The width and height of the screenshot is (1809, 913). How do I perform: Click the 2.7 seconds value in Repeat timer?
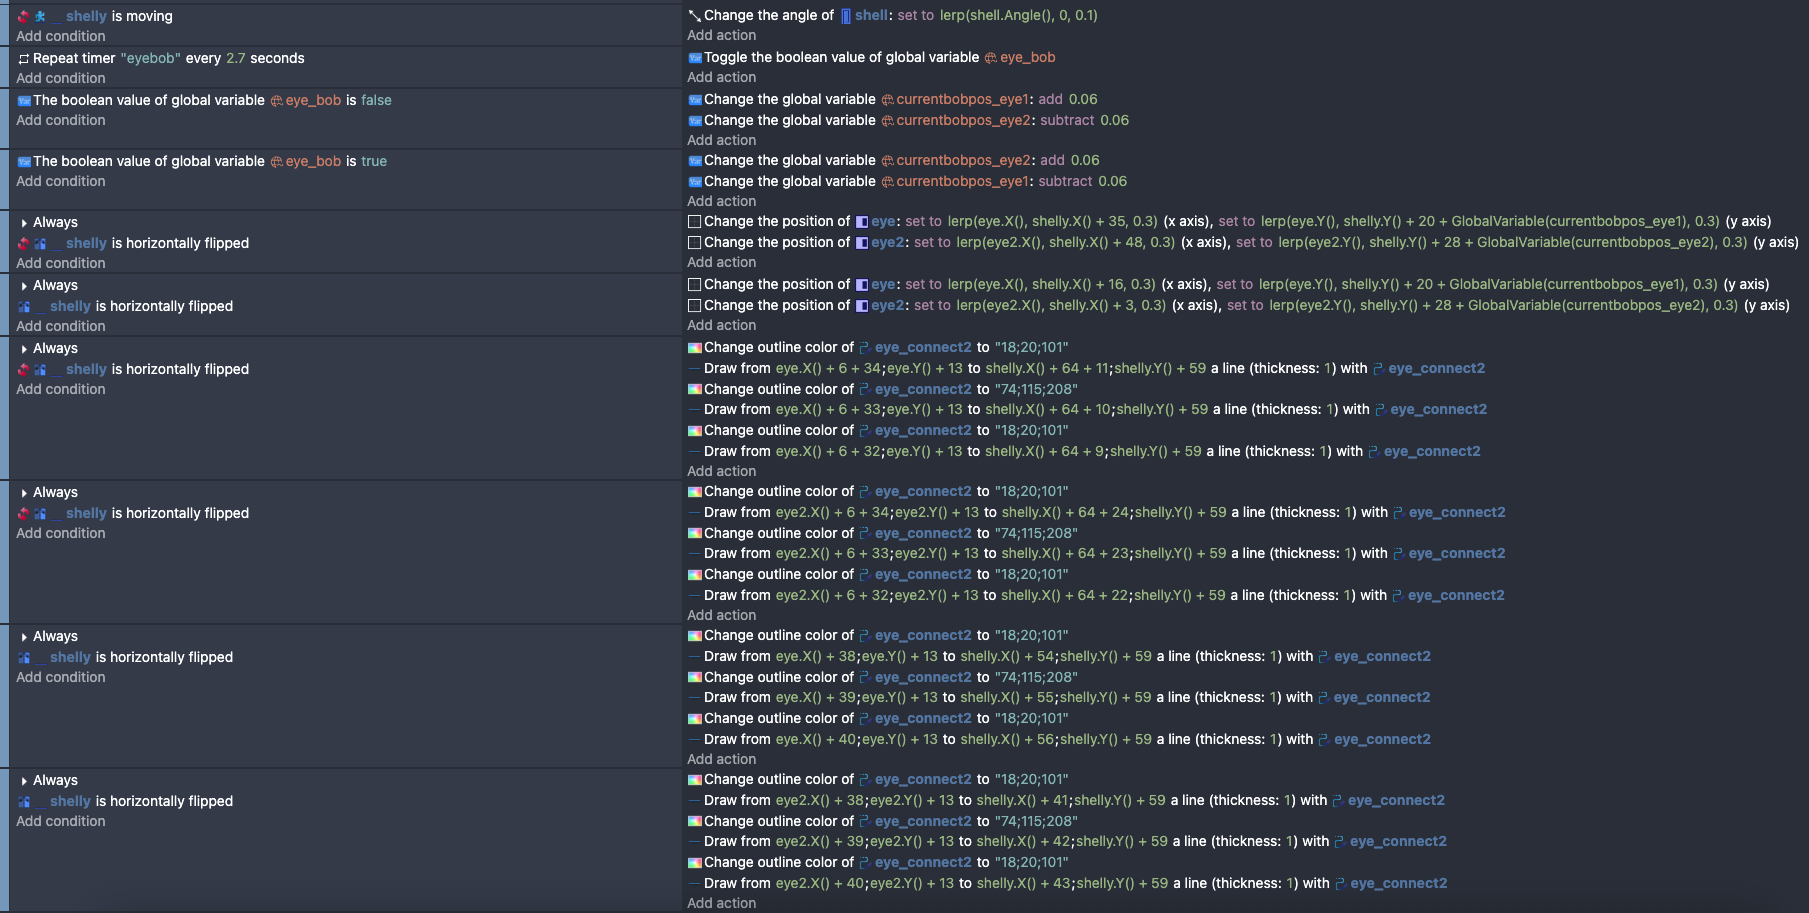(235, 59)
